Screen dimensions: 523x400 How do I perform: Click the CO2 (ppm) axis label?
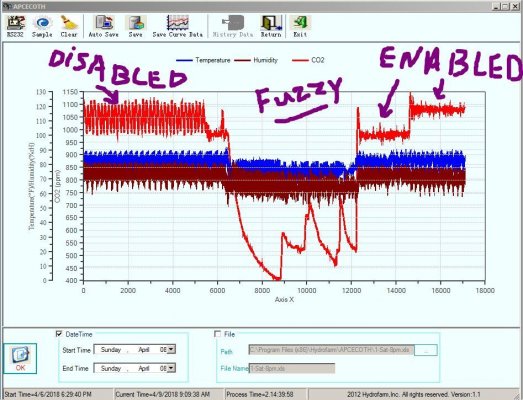[x=58, y=186]
